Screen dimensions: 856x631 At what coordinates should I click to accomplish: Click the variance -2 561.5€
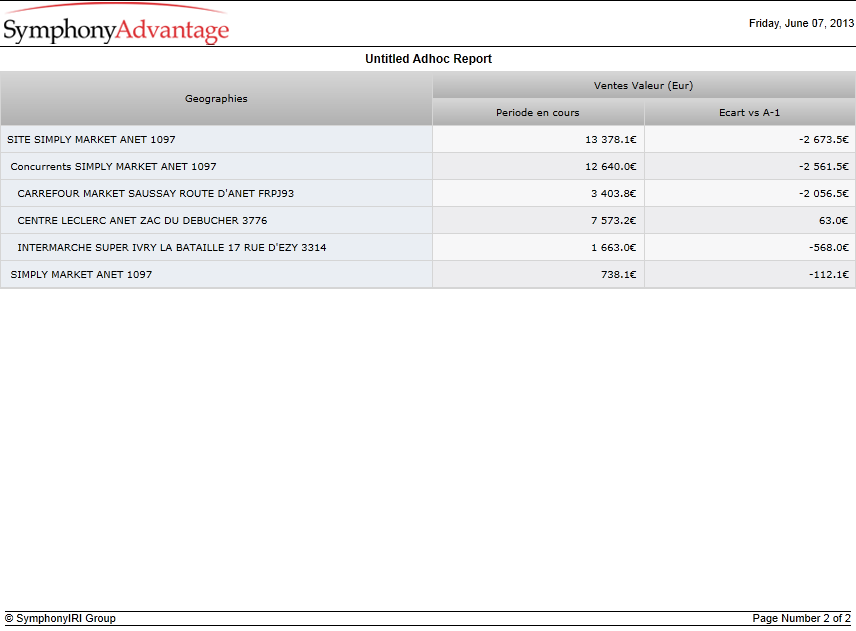(x=824, y=166)
